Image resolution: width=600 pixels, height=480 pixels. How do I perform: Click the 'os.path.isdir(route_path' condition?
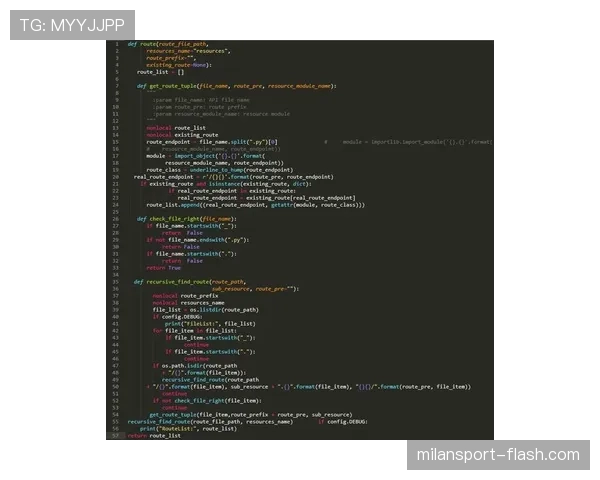click(x=199, y=366)
